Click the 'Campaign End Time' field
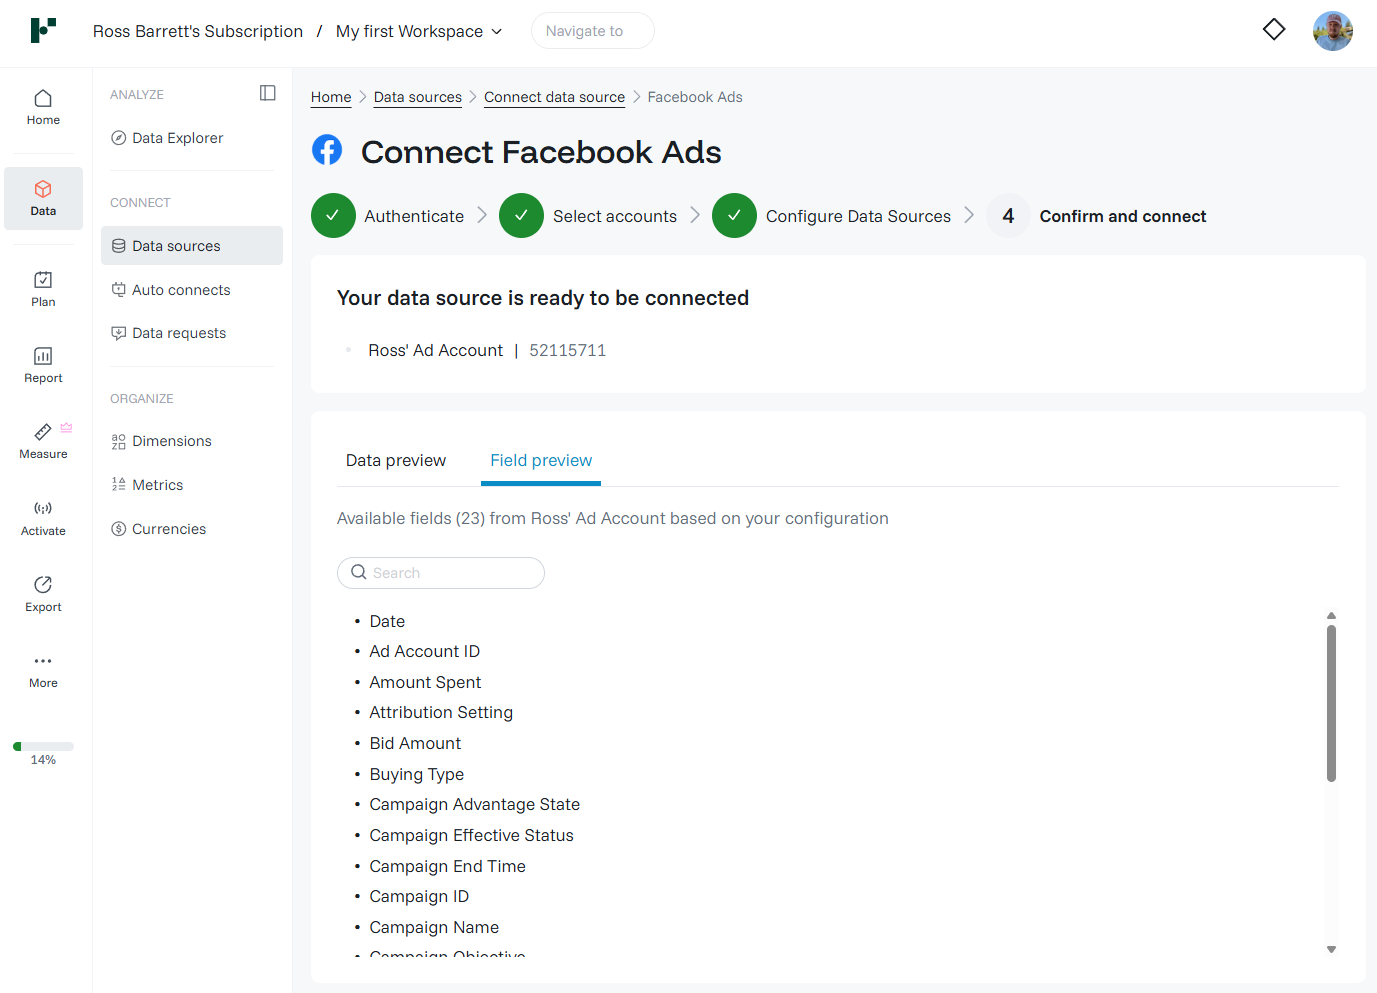Screen dimensions: 1377x993 pyautogui.click(x=447, y=866)
